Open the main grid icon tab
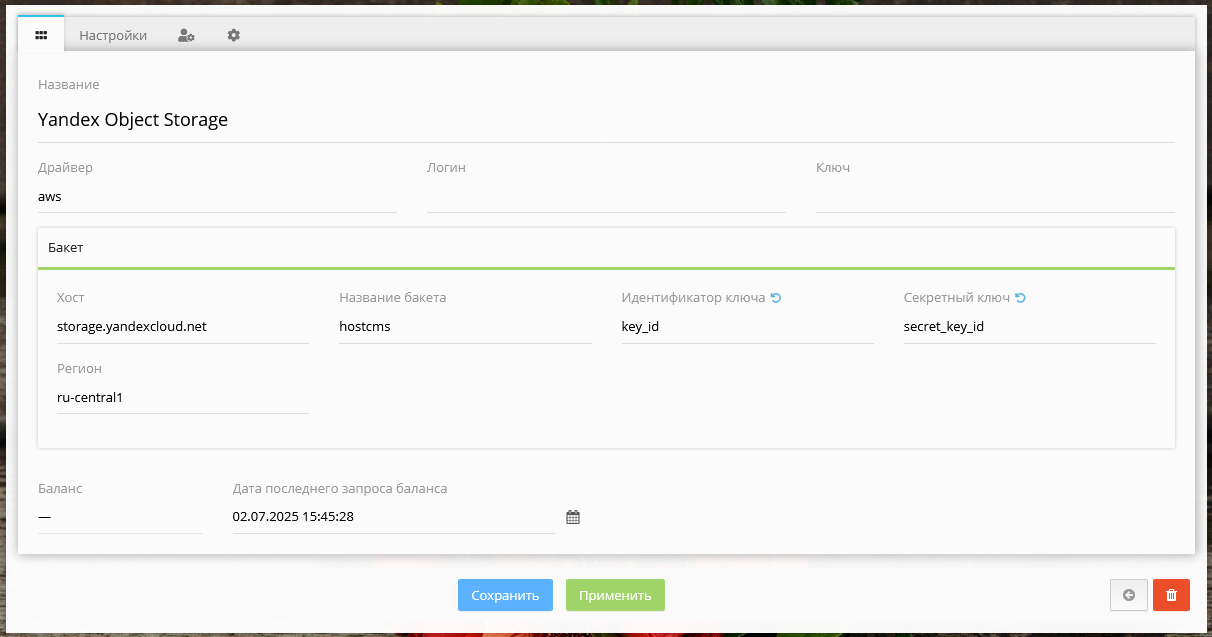1212x637 pixels. [x=41, y=35]
